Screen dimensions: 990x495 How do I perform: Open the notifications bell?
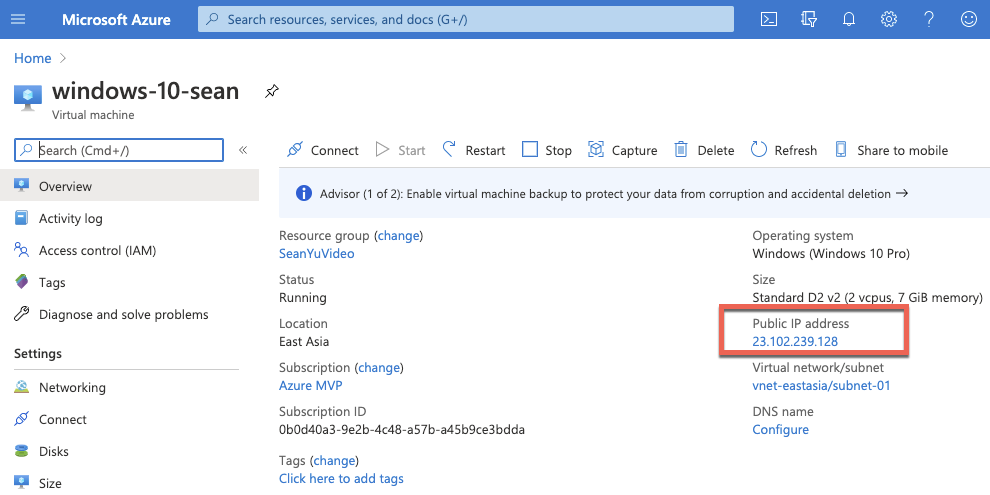point(849,19)
